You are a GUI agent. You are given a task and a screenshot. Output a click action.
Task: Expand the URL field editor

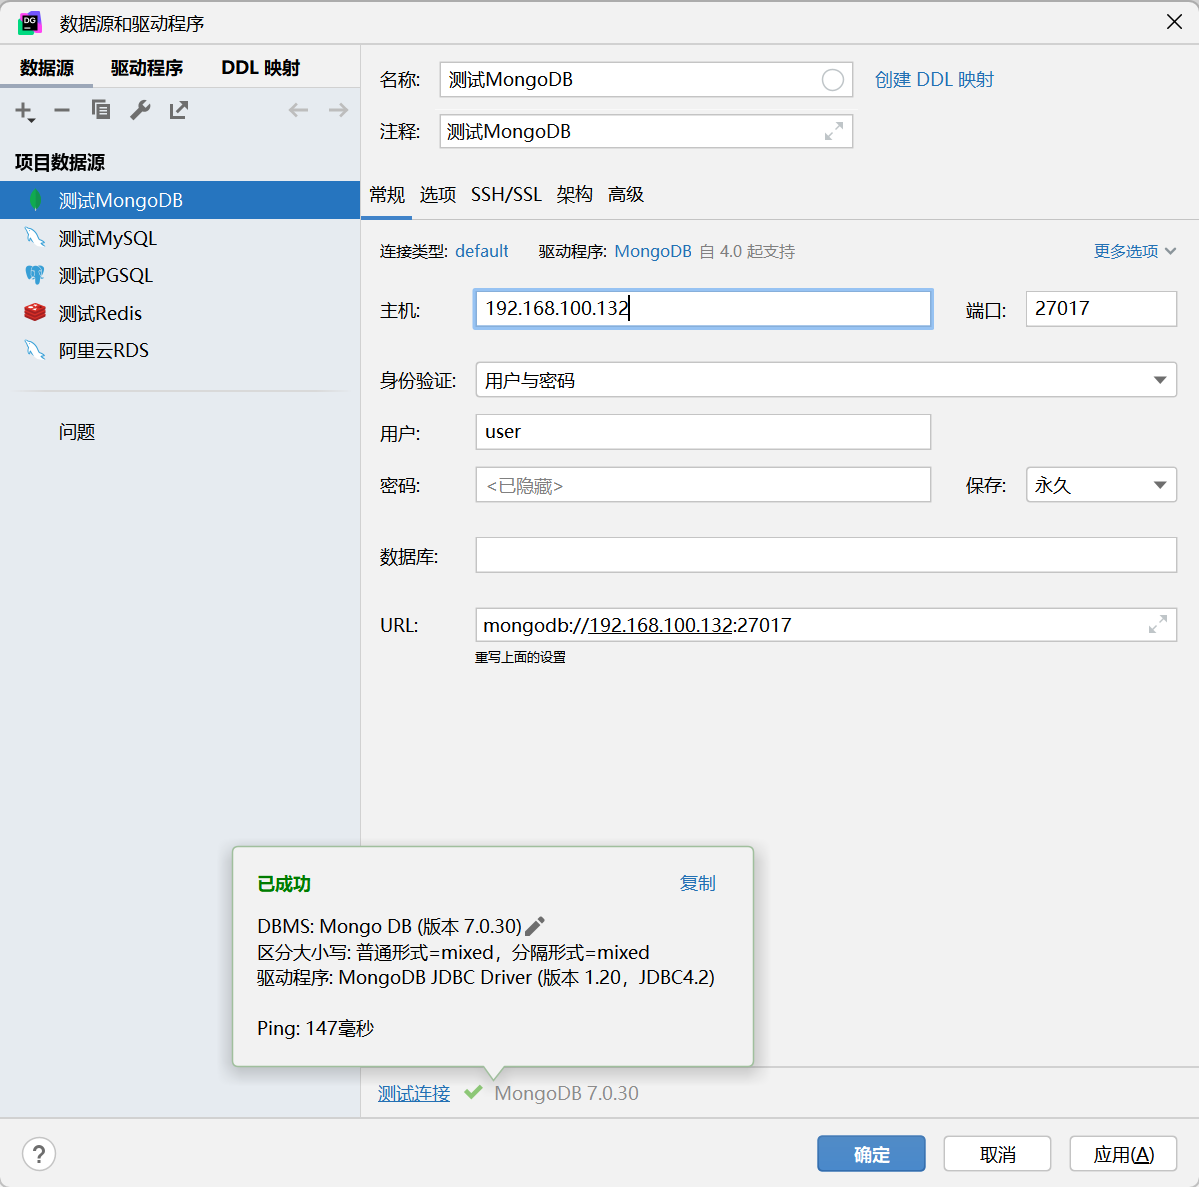pos(1158,625)
